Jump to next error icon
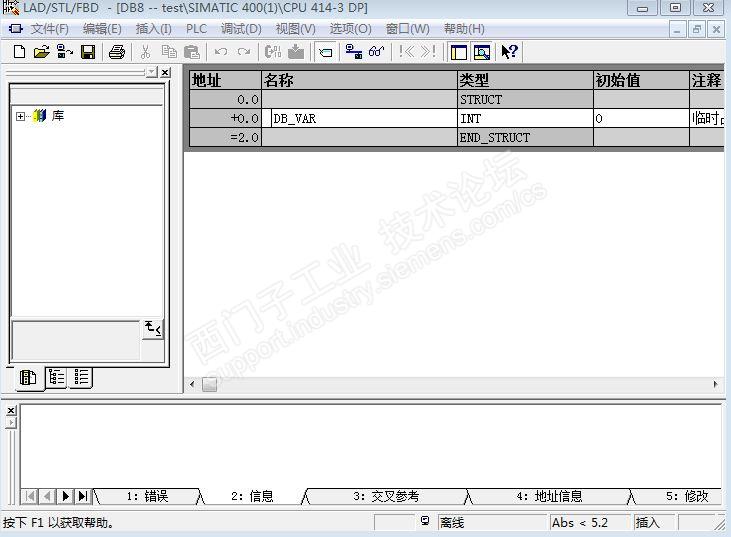731x537 pixels. click(428, 52)
